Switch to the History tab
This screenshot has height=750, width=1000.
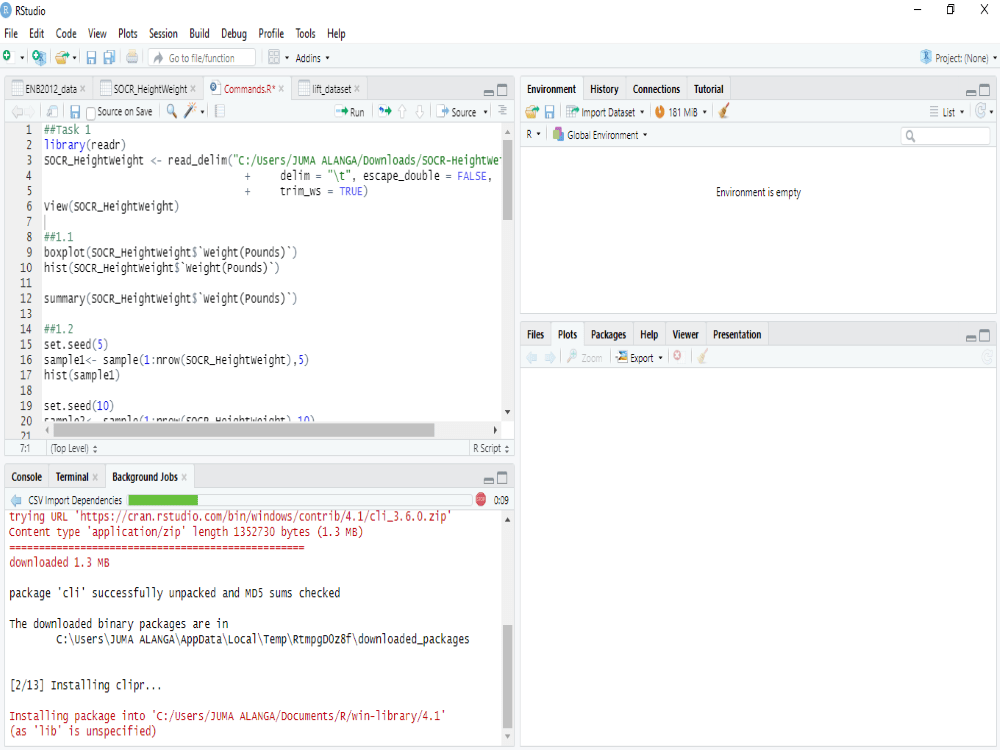pyautogui.click(x=604, y=89)
